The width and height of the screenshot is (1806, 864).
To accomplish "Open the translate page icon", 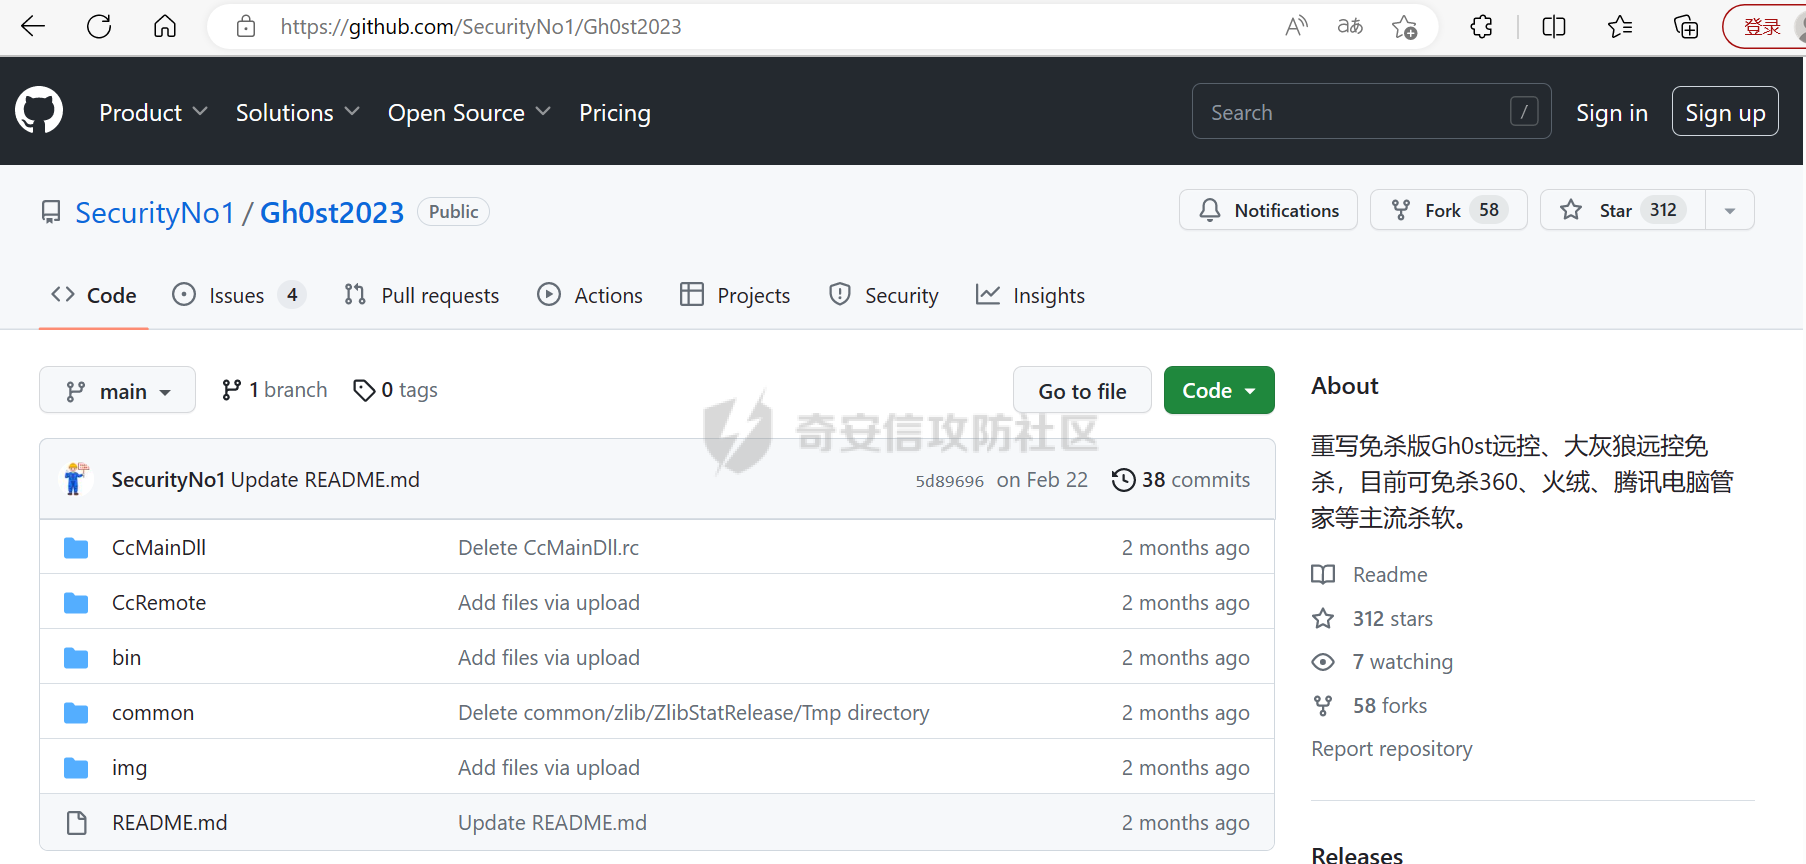I will pos(1350,27).
